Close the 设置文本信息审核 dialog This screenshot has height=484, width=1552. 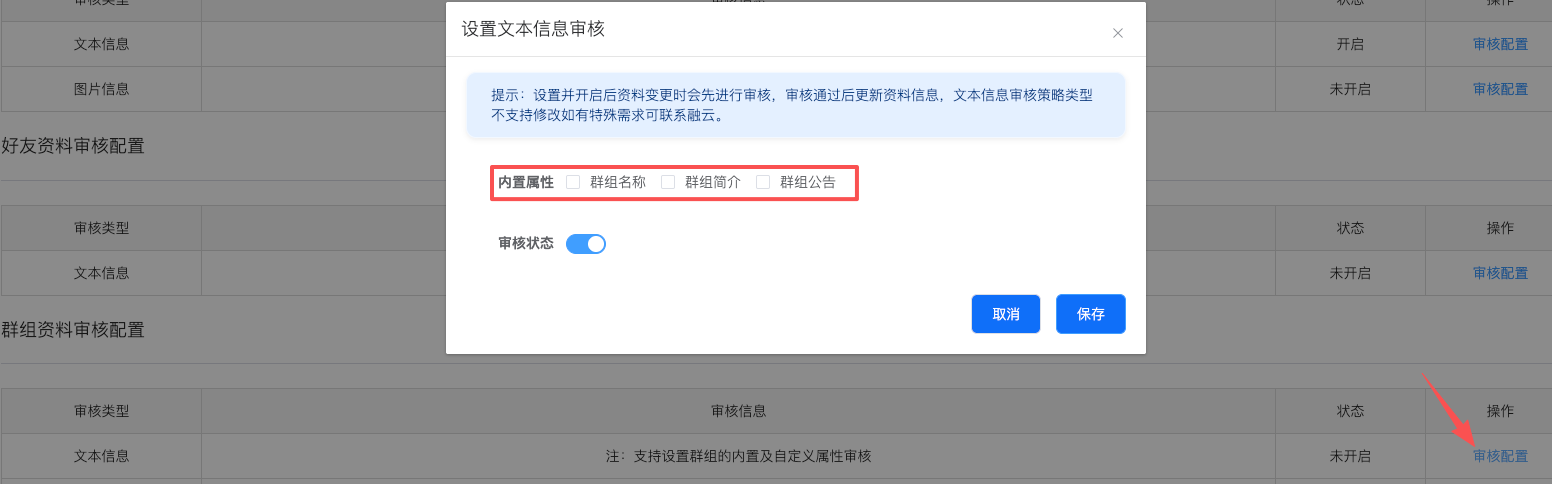tap(1118, 33)
